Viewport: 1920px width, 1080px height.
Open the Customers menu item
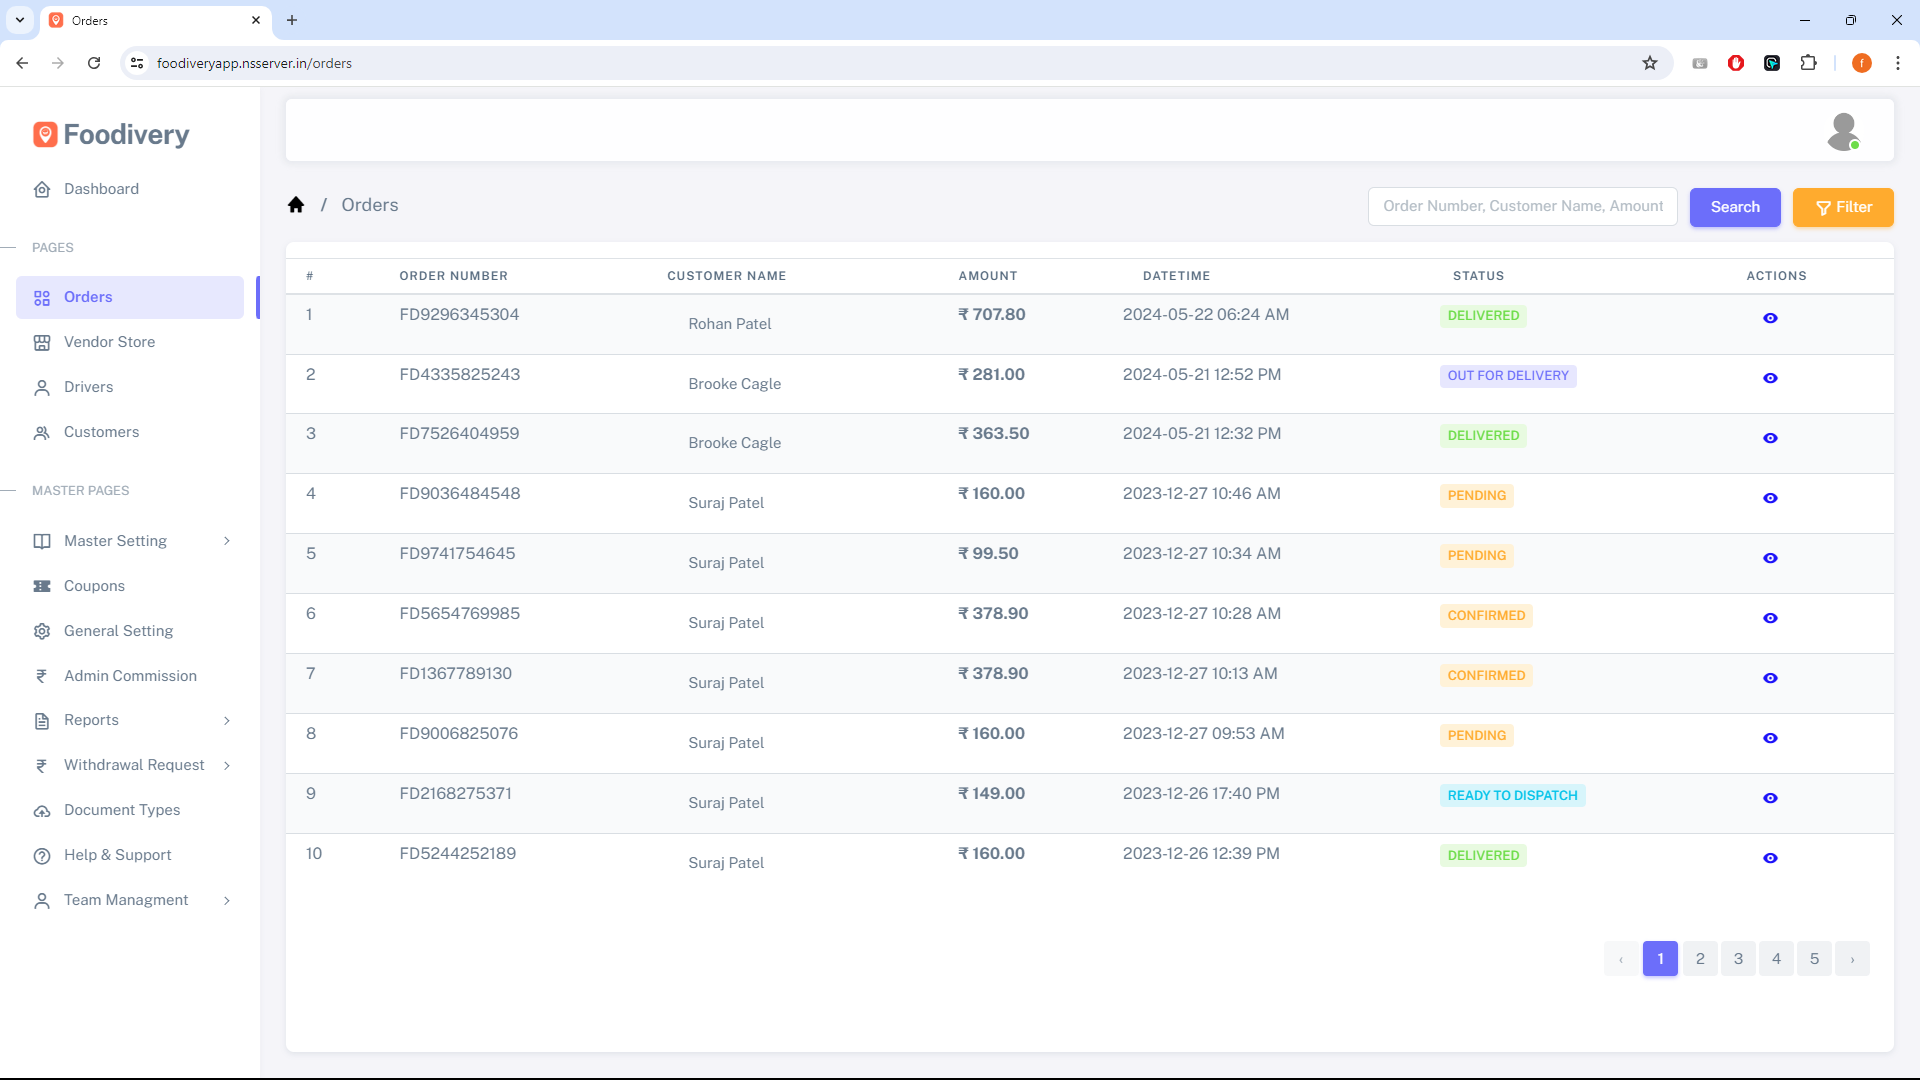[101, 432]
